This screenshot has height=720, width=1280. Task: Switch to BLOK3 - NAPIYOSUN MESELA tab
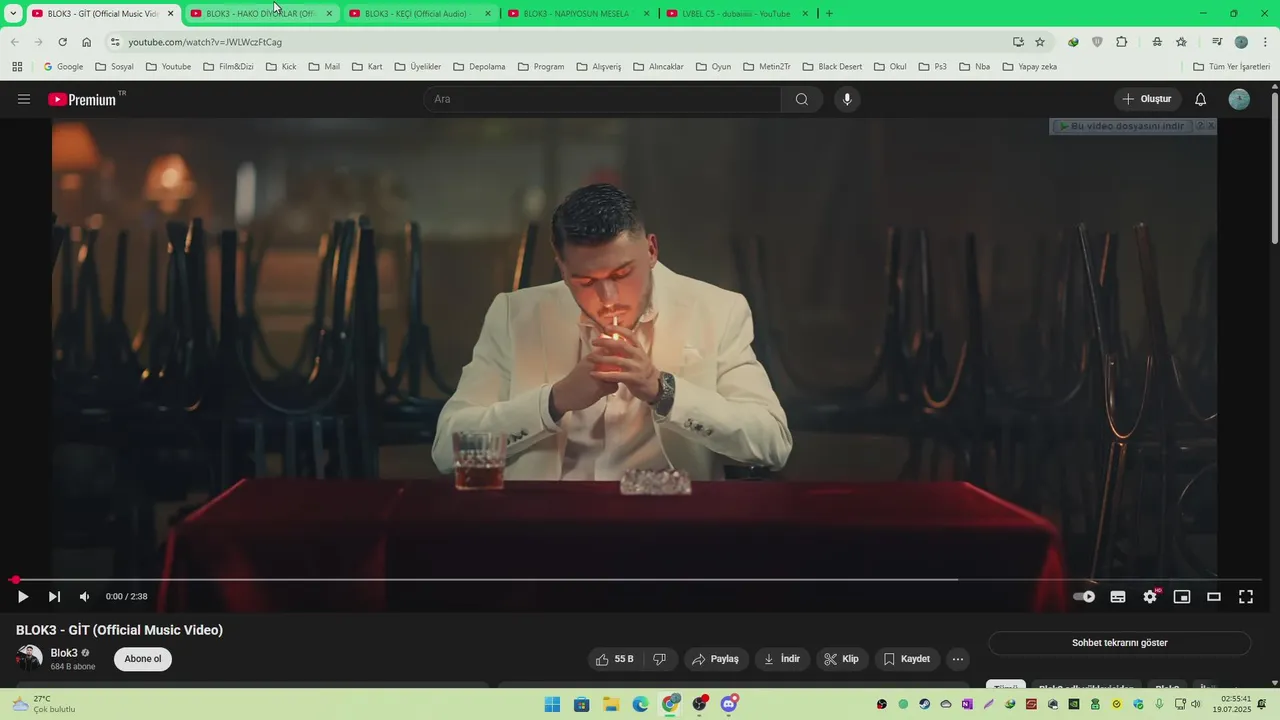577,14
